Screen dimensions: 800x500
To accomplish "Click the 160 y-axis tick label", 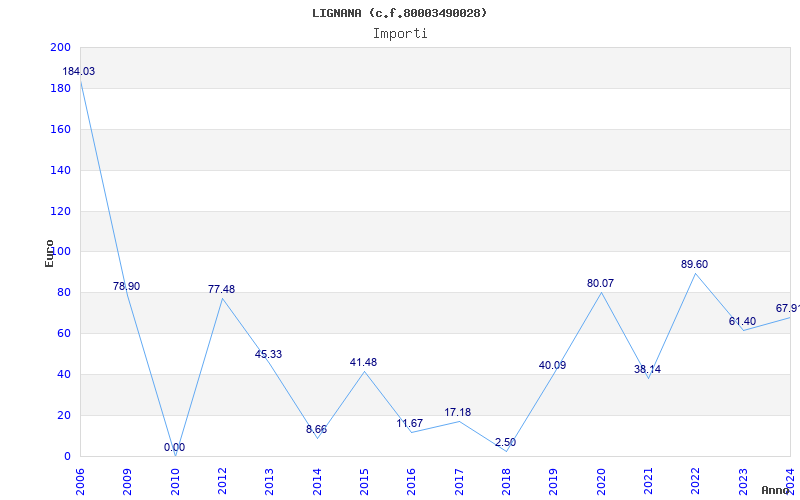I will pos(60,129).
